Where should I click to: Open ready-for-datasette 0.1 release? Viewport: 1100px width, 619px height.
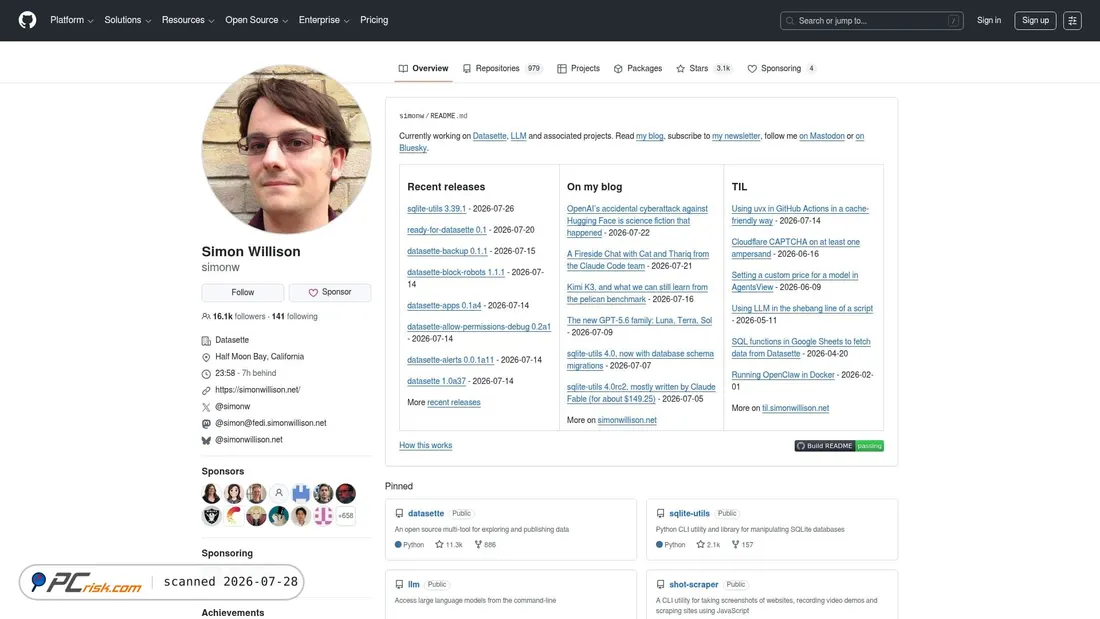446,230
